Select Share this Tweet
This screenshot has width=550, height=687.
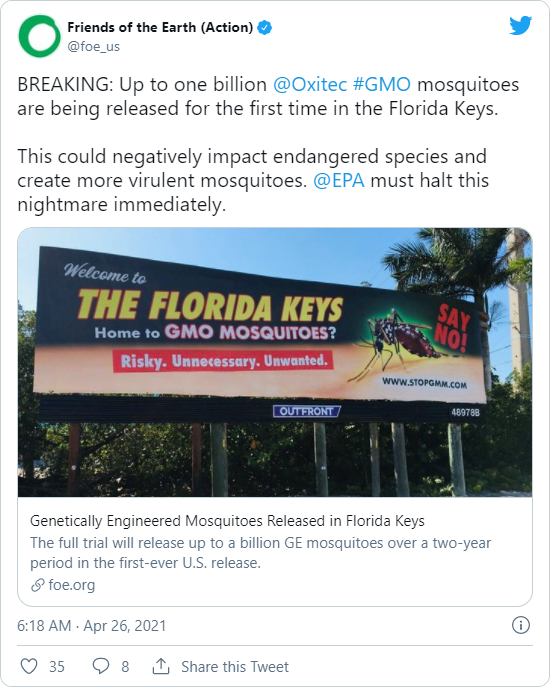pos(235,667)
